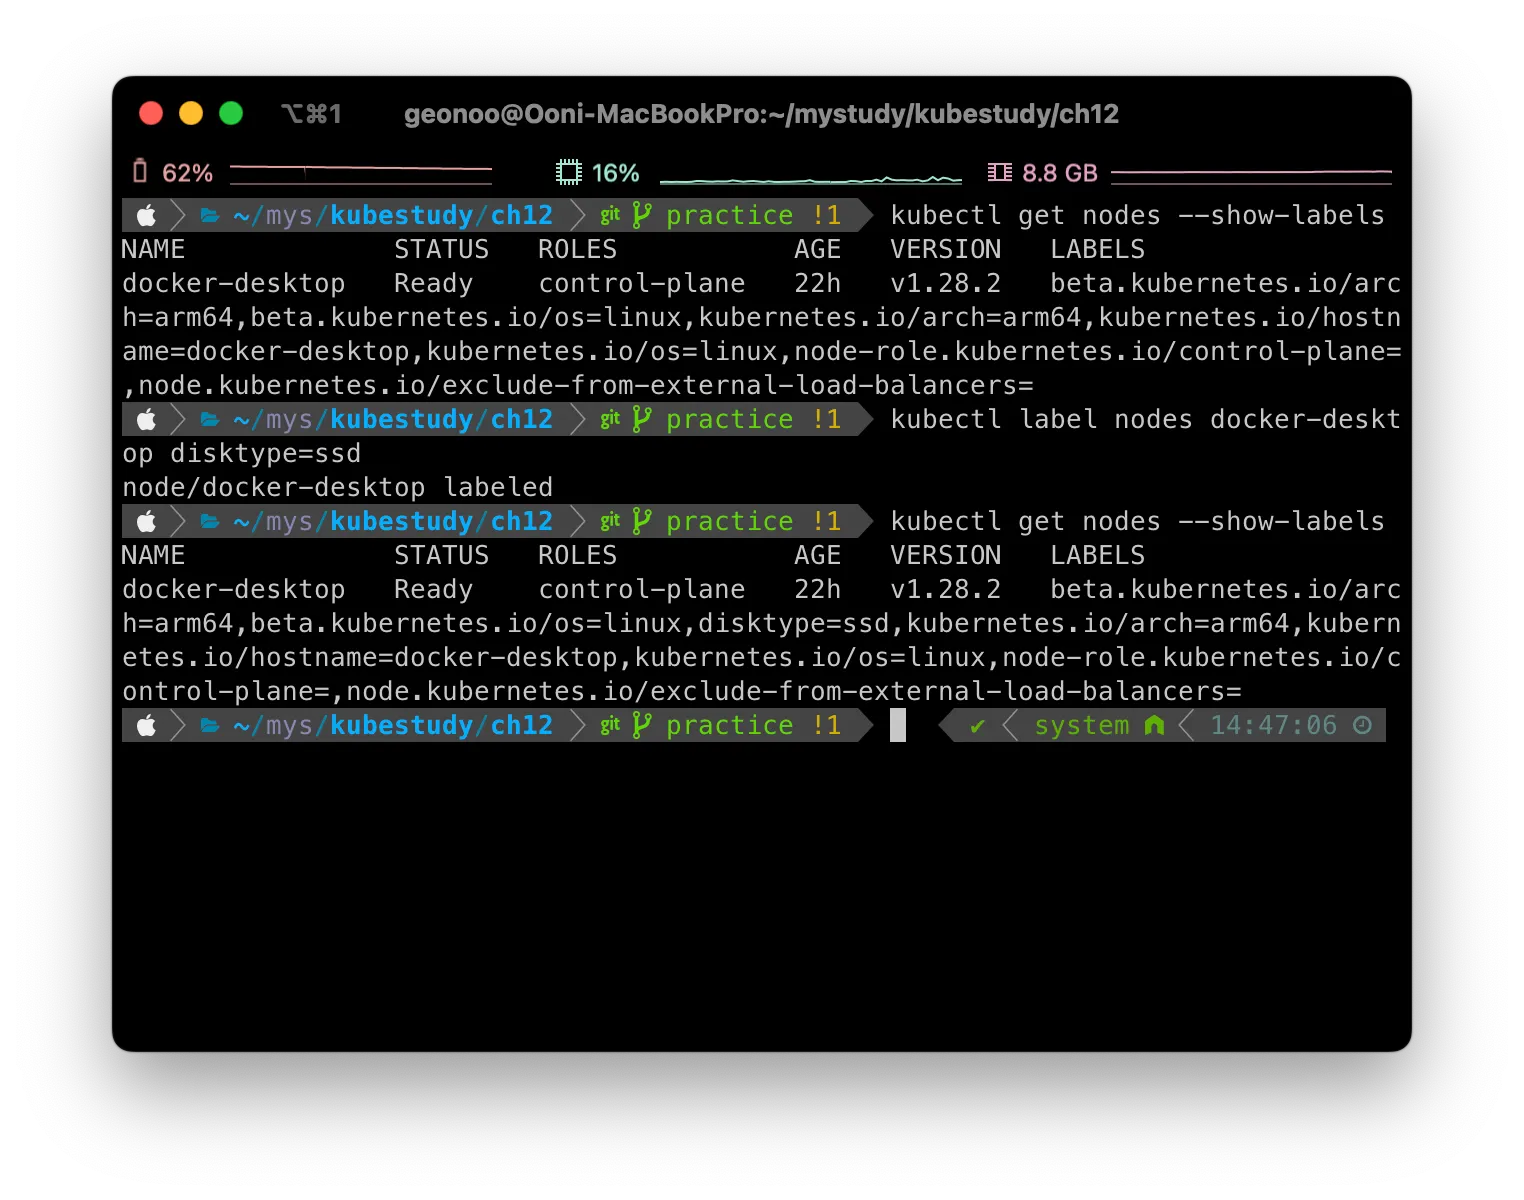The image size is (1524, 1200).
Task: Zoom the terminal with the green button
Action: pos(231,113)
